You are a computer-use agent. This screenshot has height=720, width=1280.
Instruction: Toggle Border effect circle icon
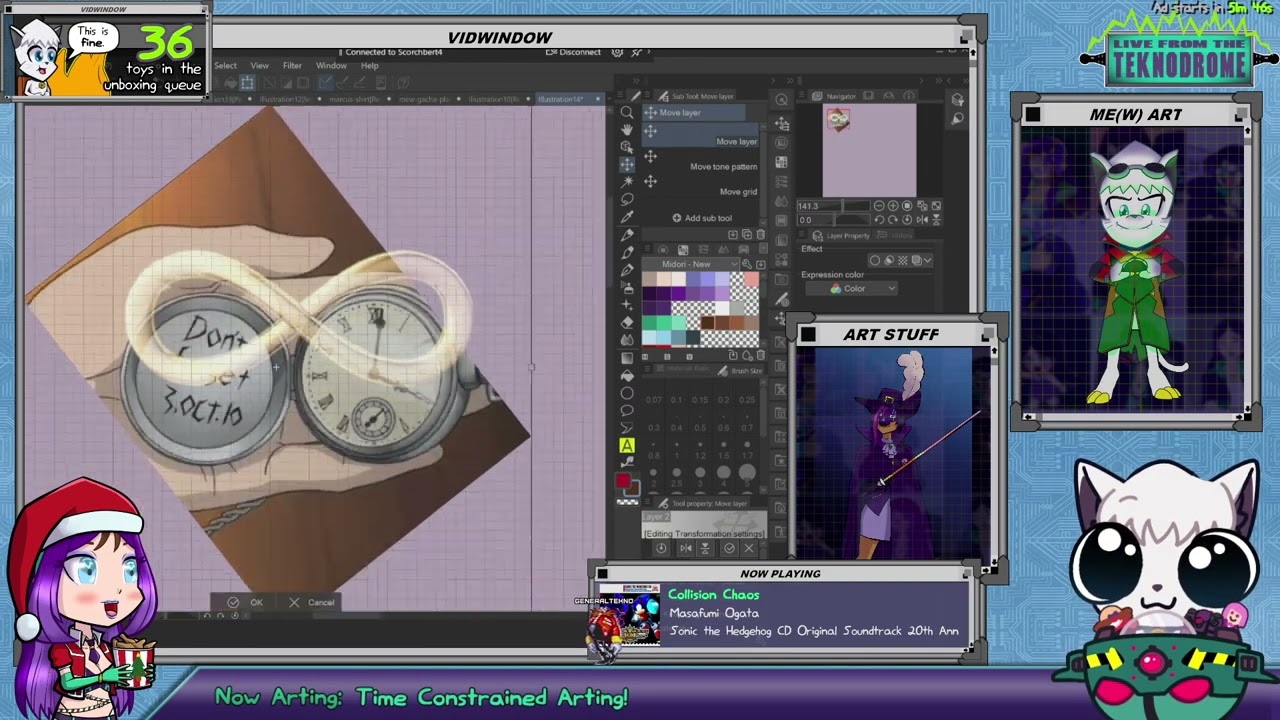[x=875, y=260]
